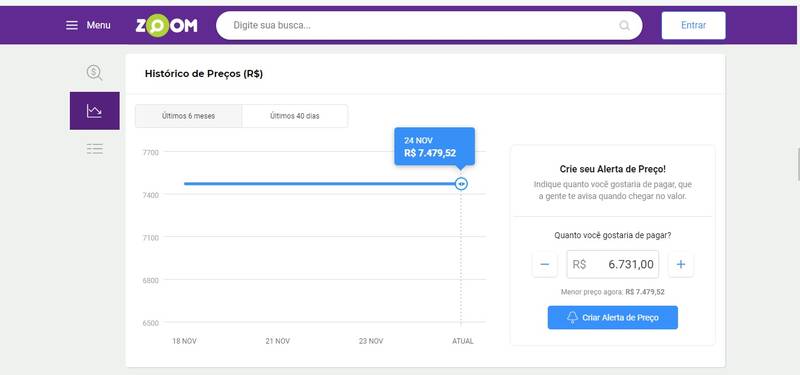Click the 7700 y-axis value
The width and height of the screenshot is (800, 375).
point(151,152)
